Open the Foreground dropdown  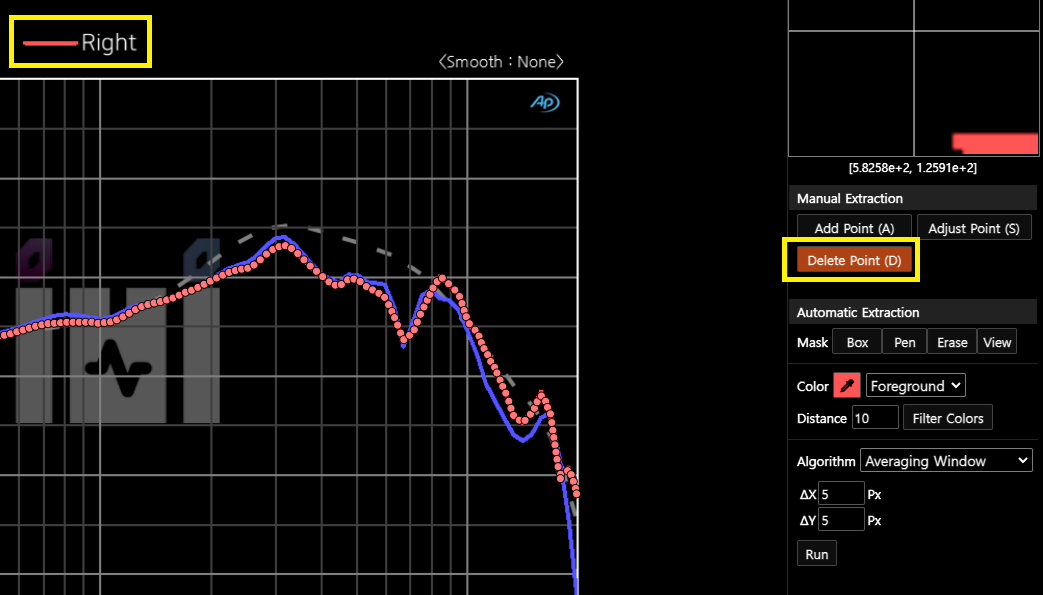[916, 385]
